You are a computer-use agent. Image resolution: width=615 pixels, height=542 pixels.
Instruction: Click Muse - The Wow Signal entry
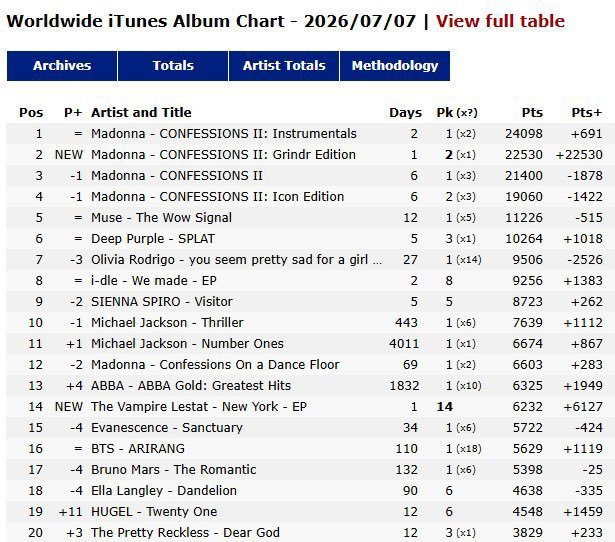[161, 218]
